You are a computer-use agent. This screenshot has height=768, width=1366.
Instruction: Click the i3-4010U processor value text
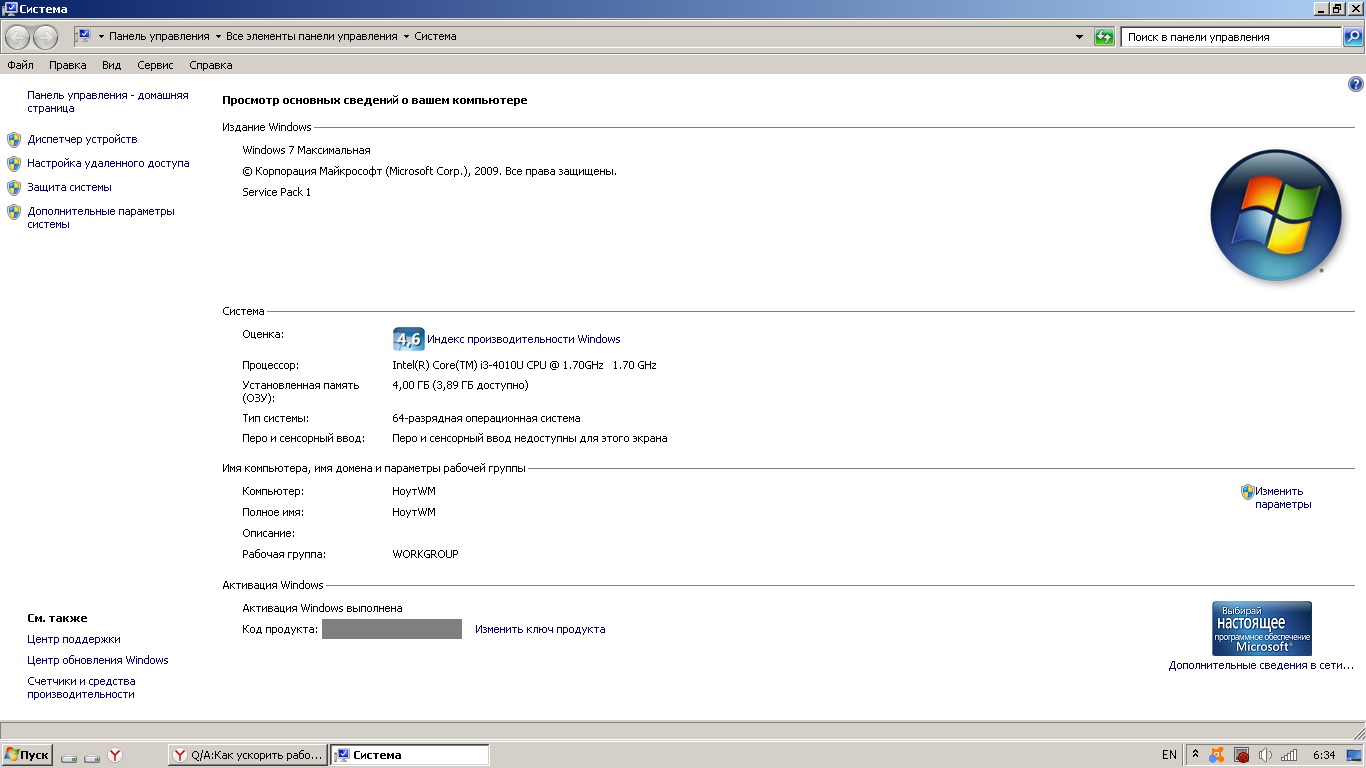(x=524, y=365)
